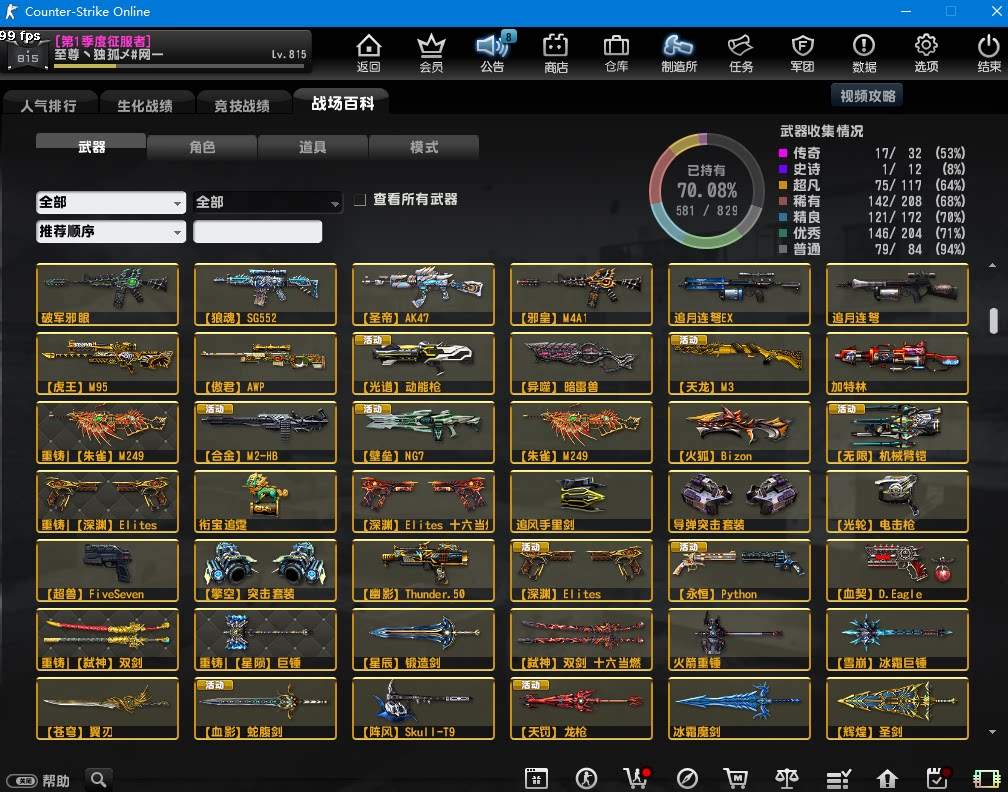
Task: Select the 道具 sub-tab
Action: 312,147
